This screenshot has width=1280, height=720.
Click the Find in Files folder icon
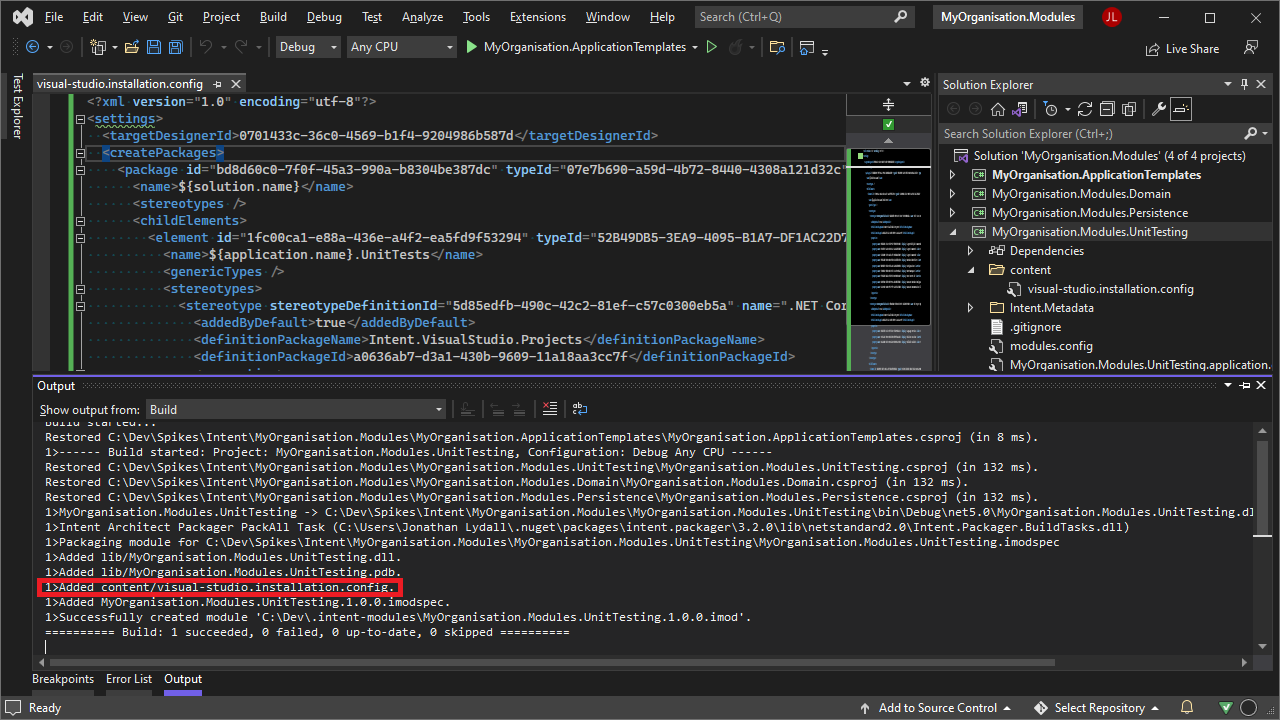tap(777, 47)
